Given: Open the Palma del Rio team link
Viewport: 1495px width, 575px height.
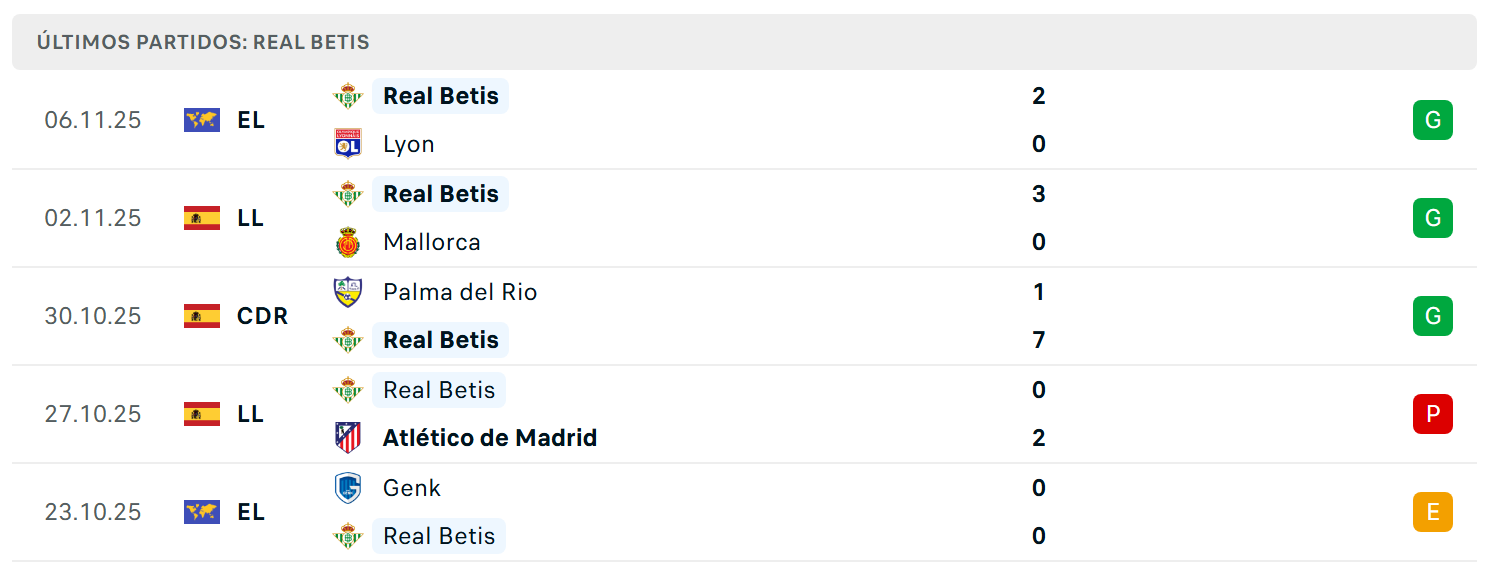Looking at the screenshot, I should [x=460, y=292].
